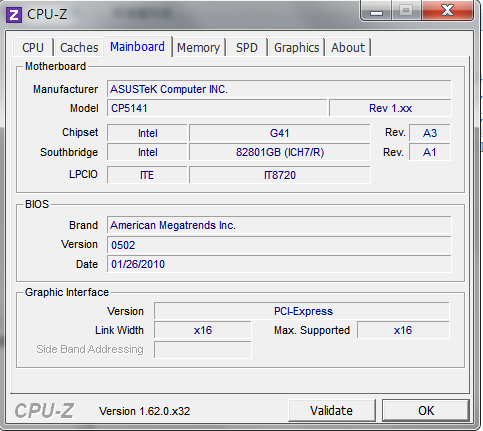Click the Intel southbridge vendor field
The image size is (483, 431).
[147, 152]
